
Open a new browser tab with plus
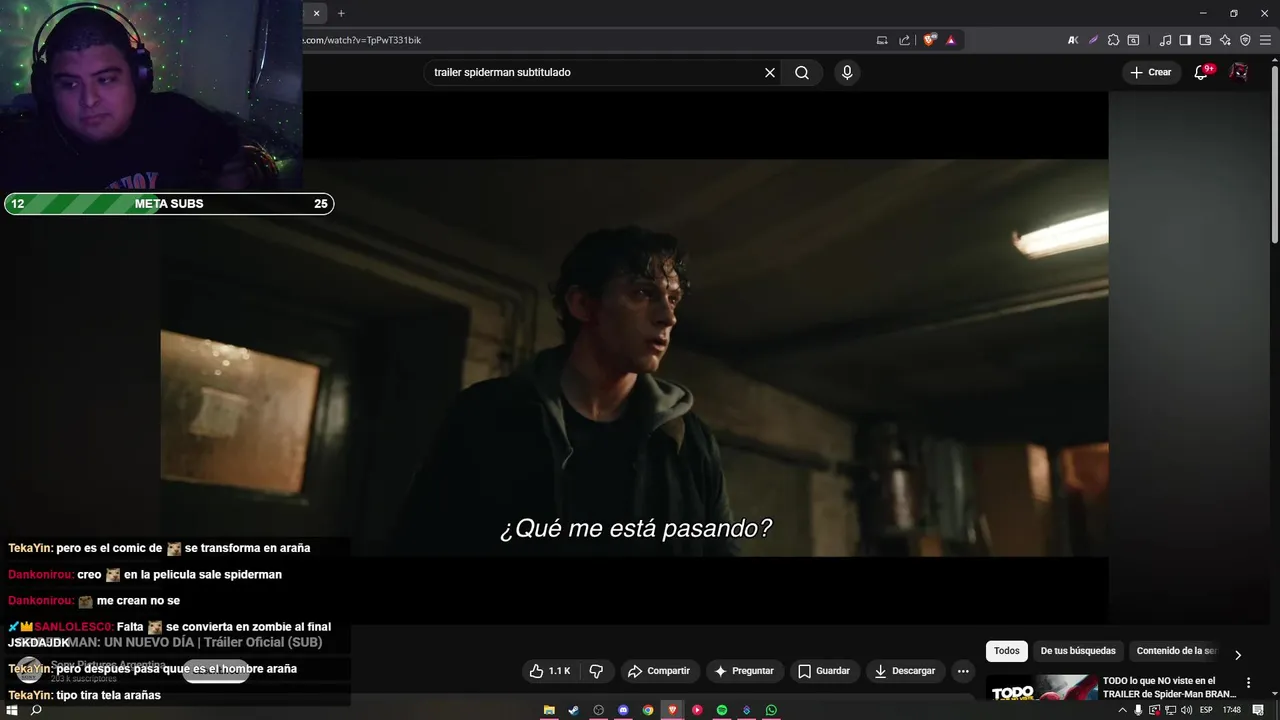341,13
